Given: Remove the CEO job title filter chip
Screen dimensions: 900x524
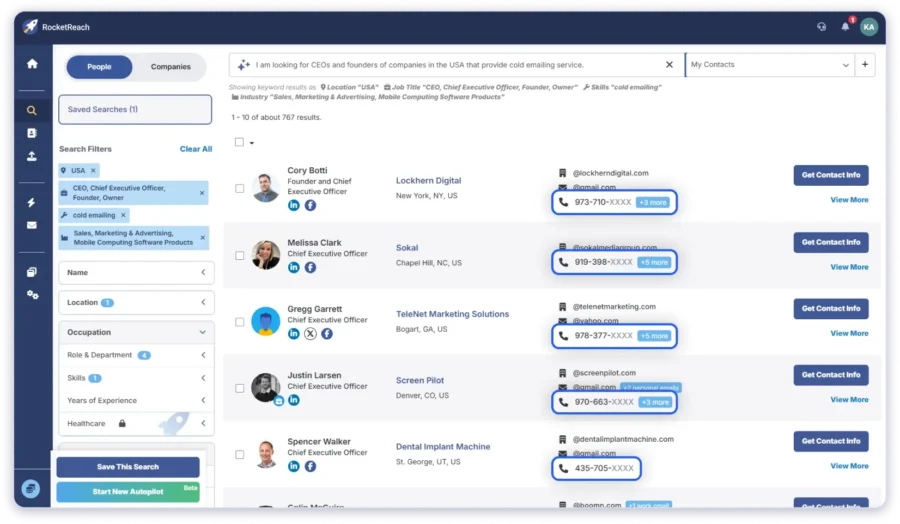Looking at the screenshot, I should point(202,193).
